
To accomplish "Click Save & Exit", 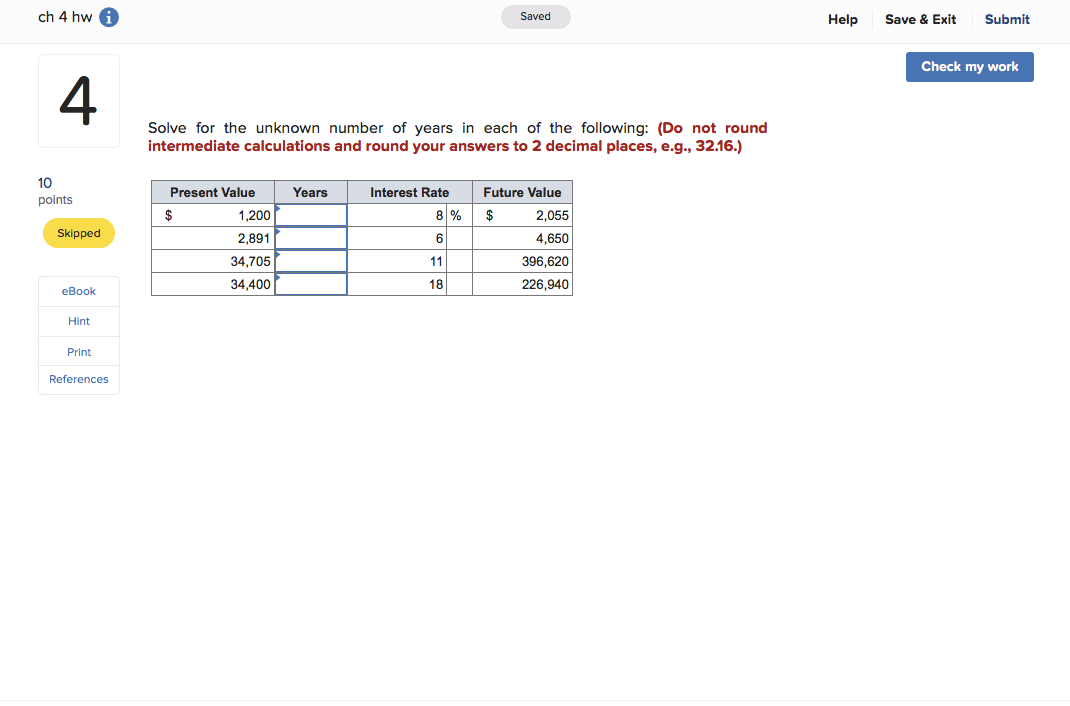I will pos(920,20).
